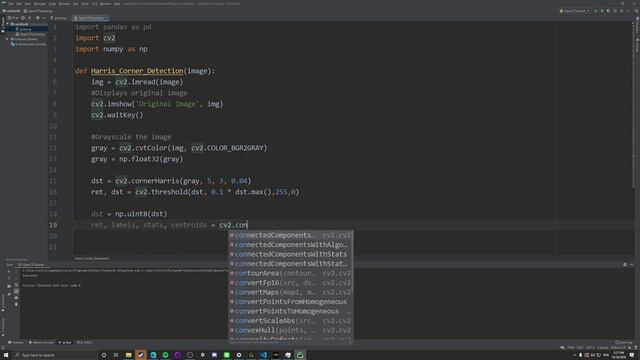The height and width of the screenshot is (360, 640).
Task: Open OpenCVTutorial.py in the project tree
Action: point(30,34)
